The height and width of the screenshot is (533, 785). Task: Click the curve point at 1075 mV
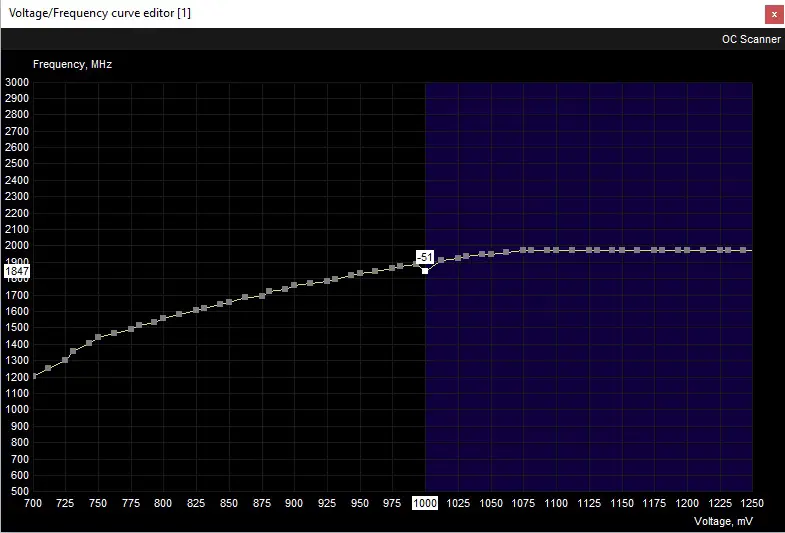pyautogui.click(x=523, y=250)
